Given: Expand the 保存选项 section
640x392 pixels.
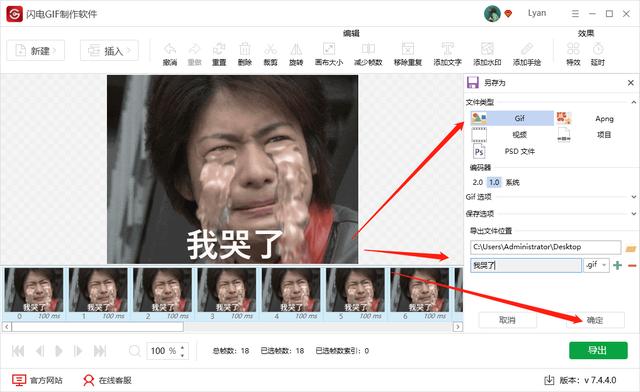Looking at the screenshot, I should tap(633, 214).
